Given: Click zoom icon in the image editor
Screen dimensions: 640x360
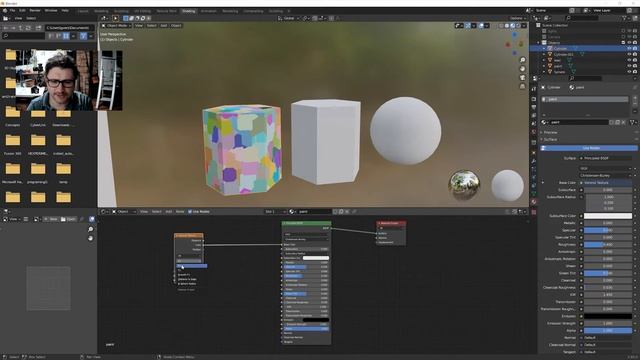Looking at the screenshot, I should pyautogui.click(x=91, y=229).
